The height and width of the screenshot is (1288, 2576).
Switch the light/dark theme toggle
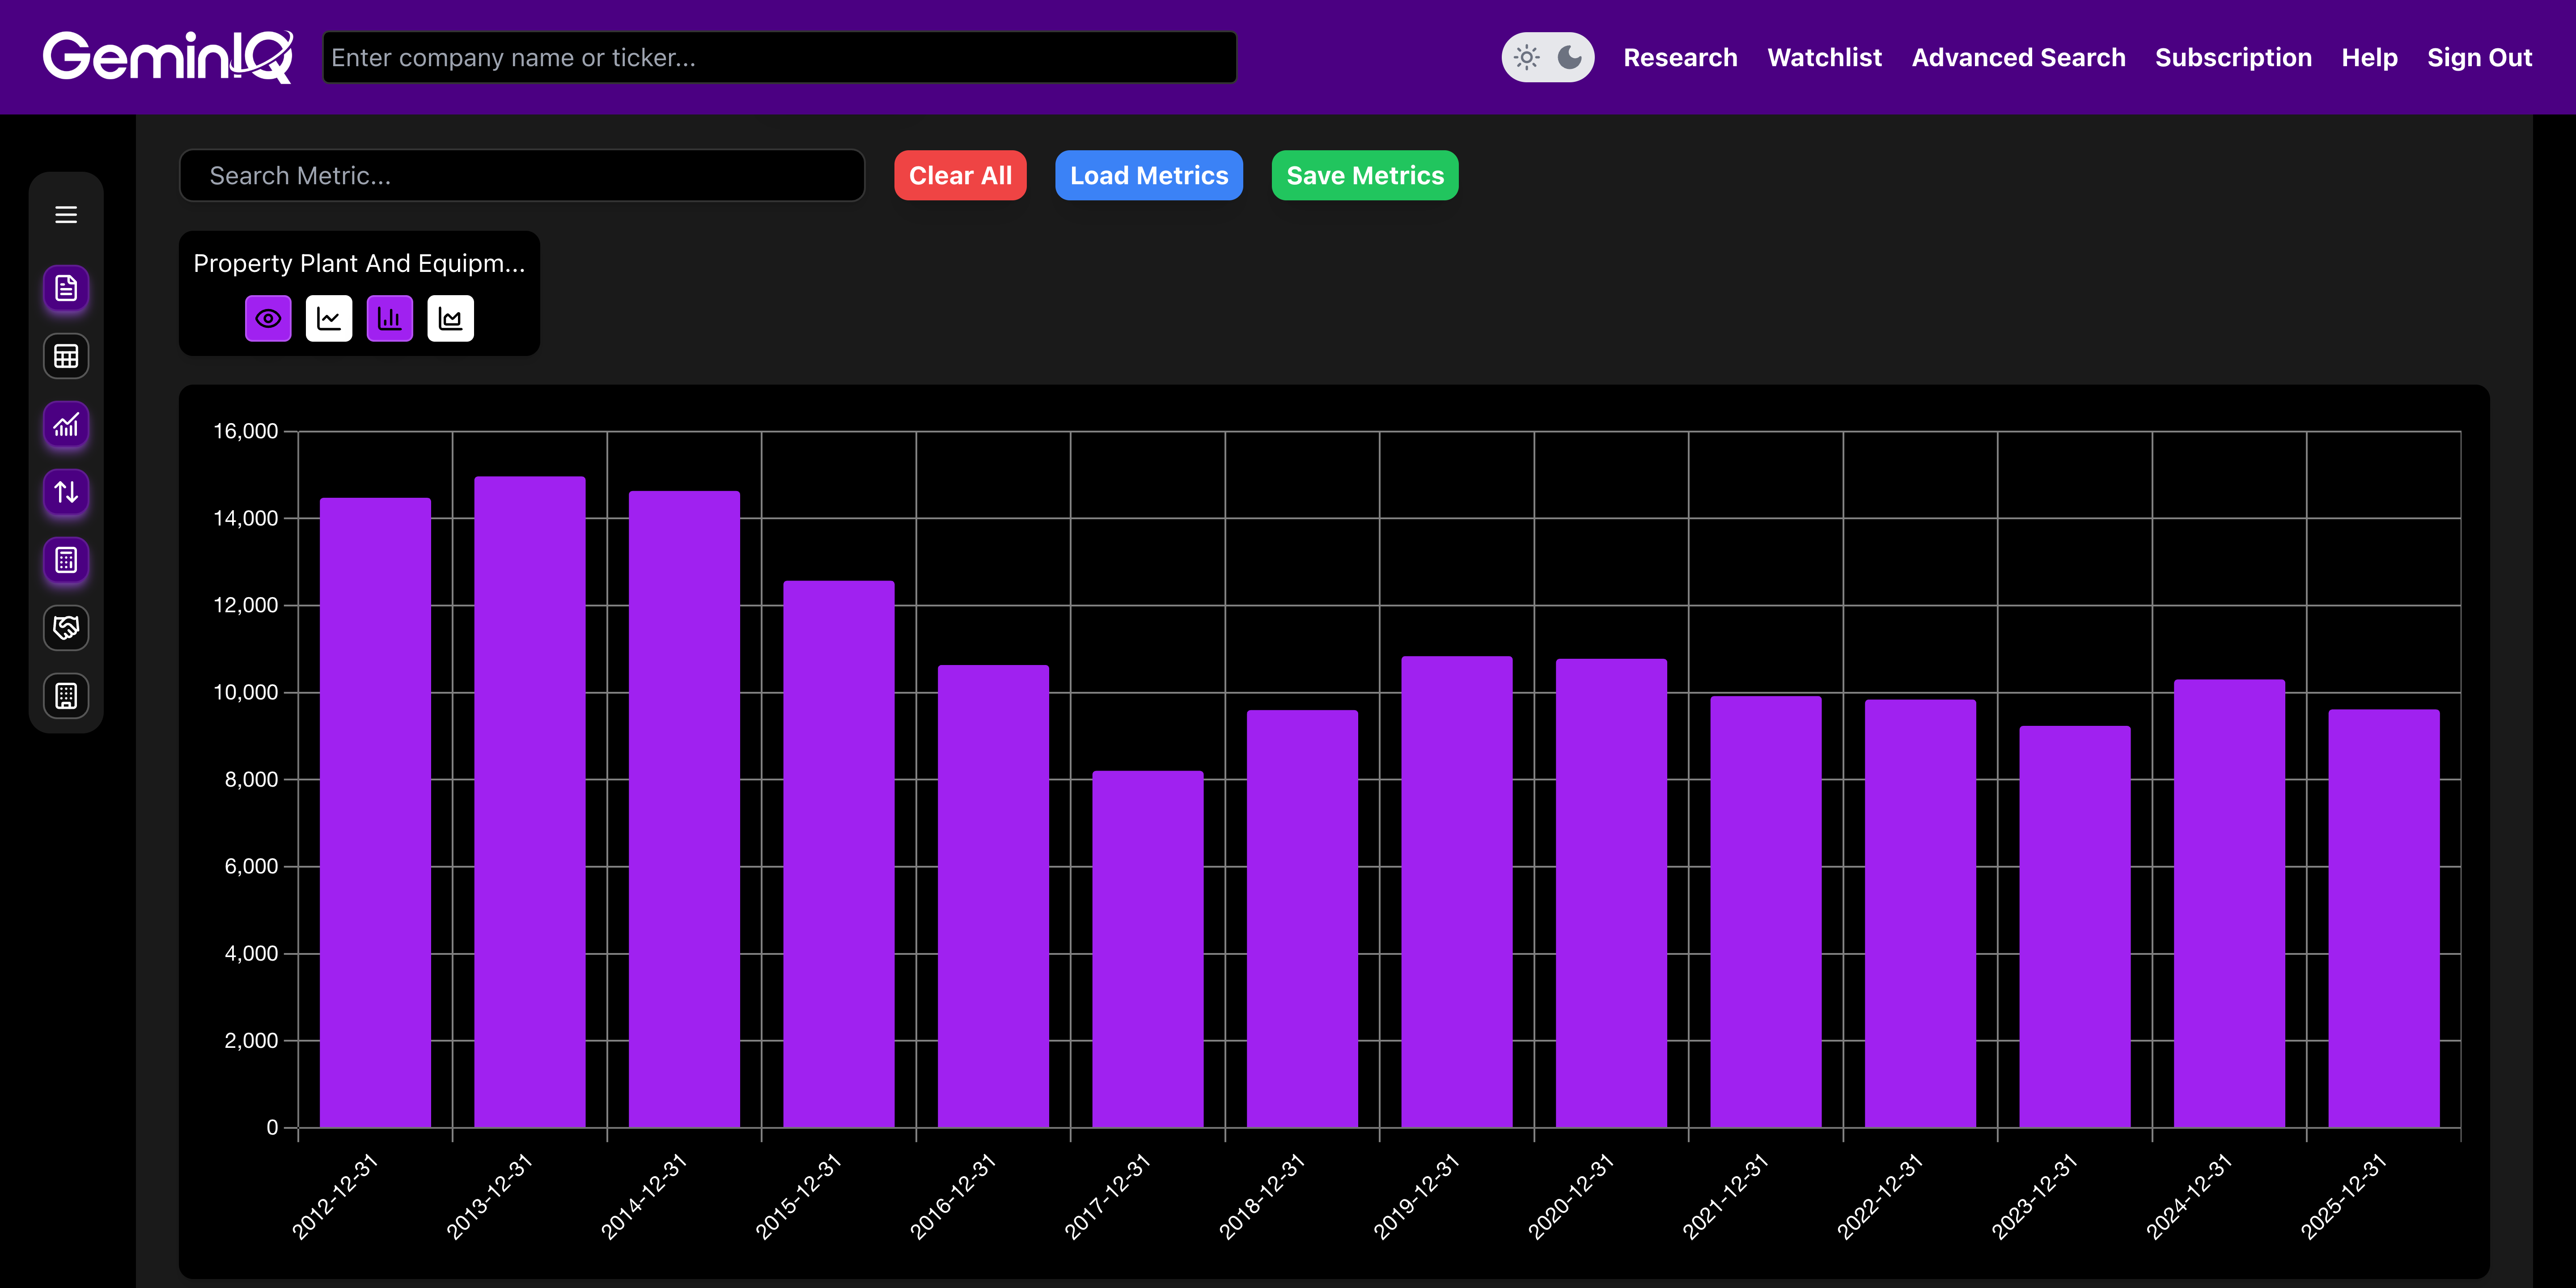1547,57
